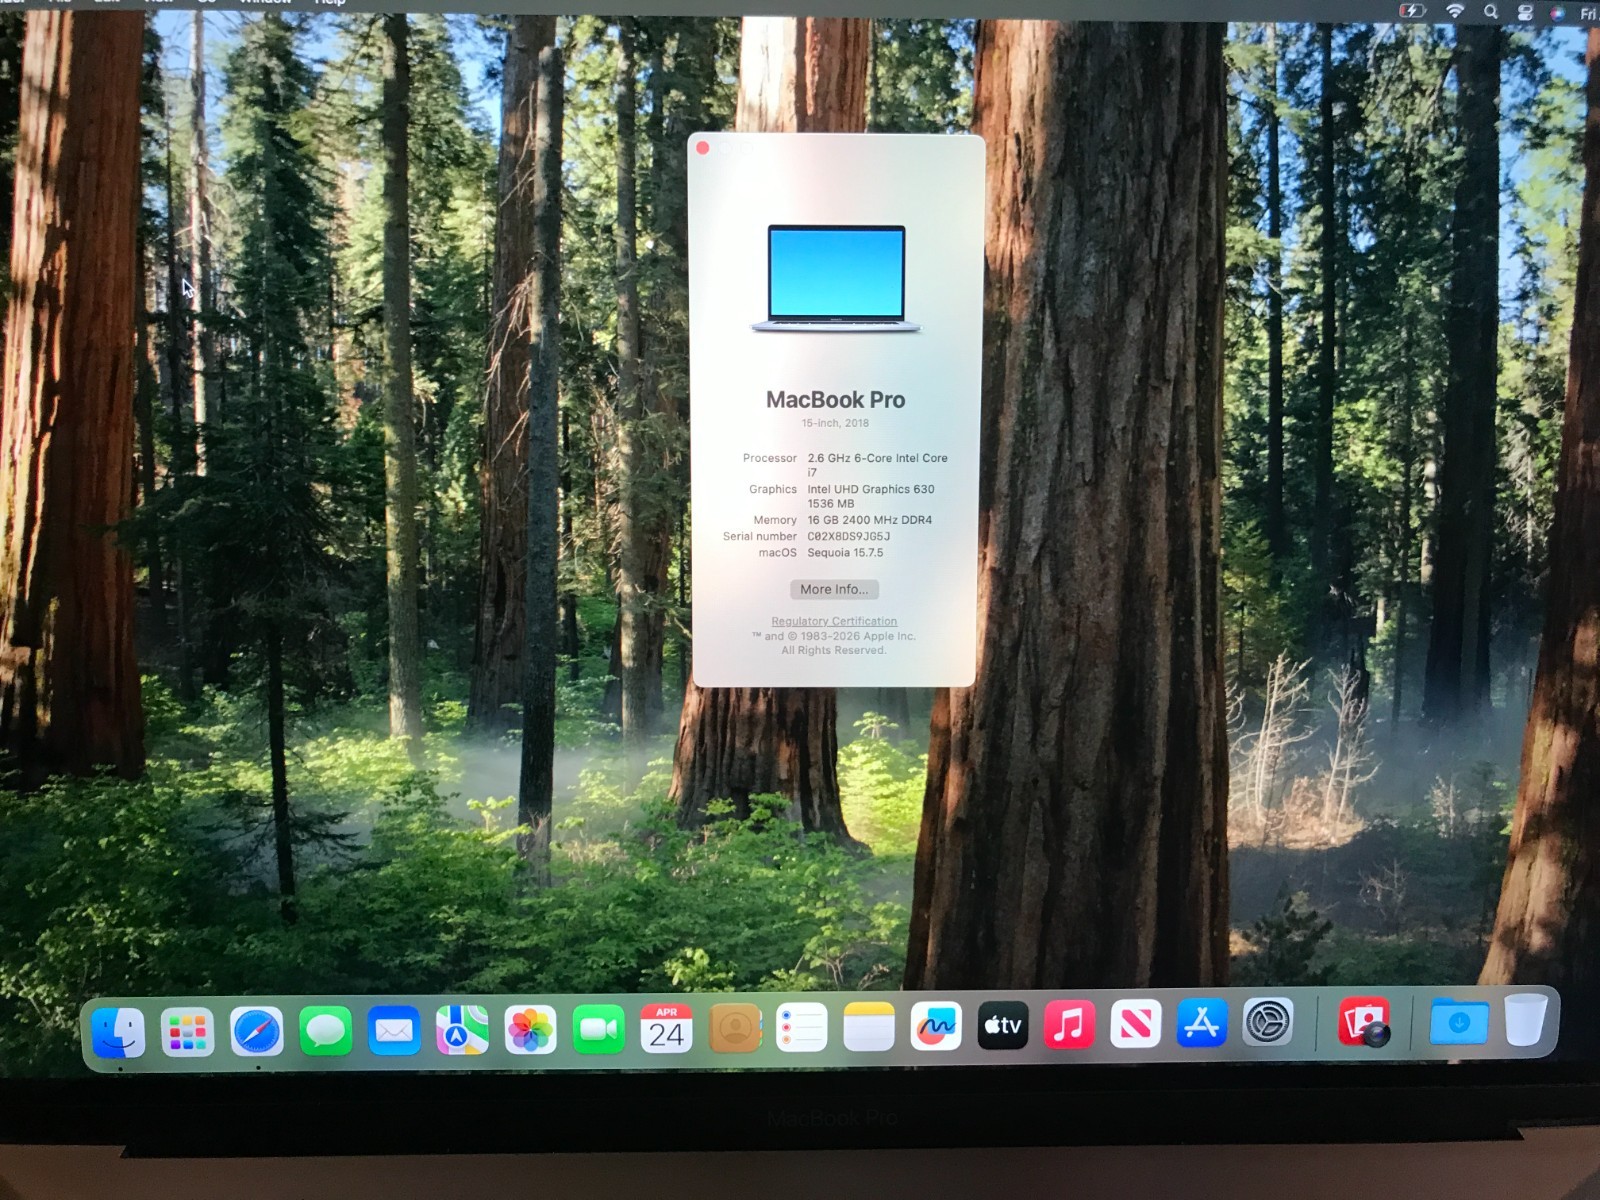
Task: Click the 'Serial number' label
Action: point(760,536)
